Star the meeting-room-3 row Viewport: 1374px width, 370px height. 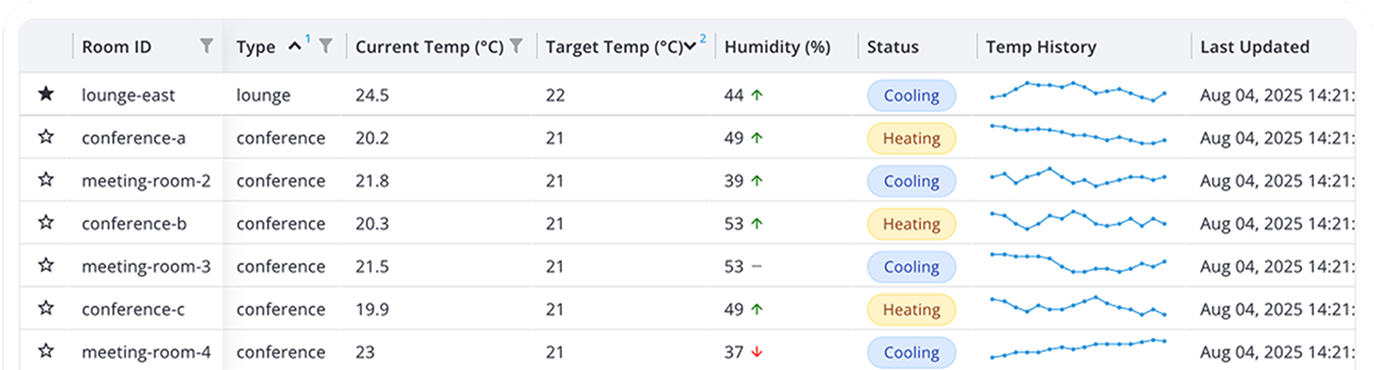pos(45,266)
